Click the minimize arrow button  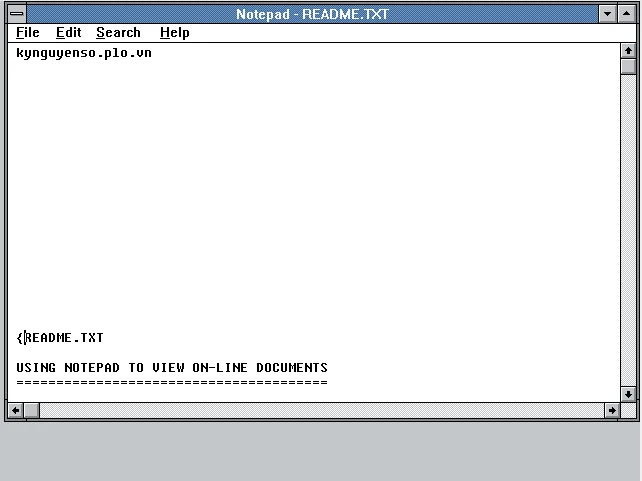[x=608, y=14]
